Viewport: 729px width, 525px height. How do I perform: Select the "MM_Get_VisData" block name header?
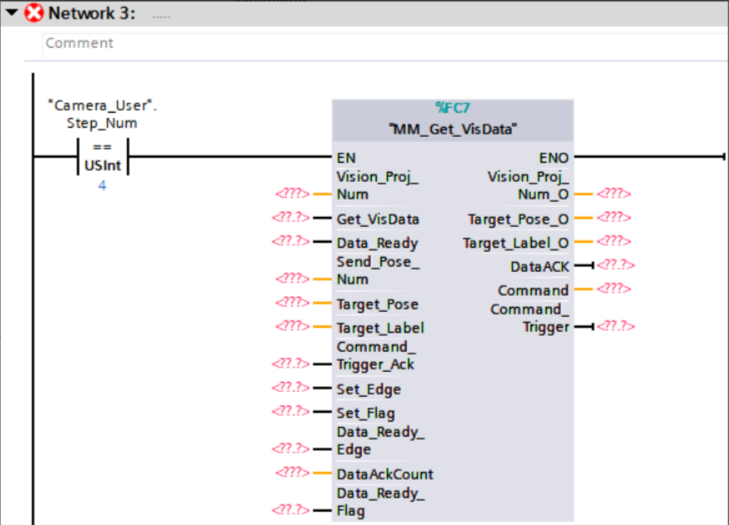[x=453, y=128]
